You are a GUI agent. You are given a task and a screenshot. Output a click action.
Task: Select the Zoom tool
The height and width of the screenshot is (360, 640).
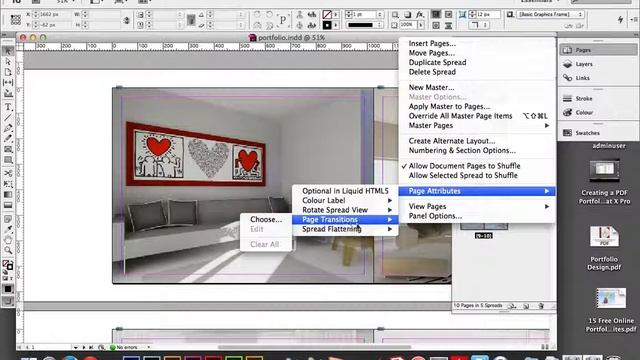pyautogui.click(x=8, y=251)
